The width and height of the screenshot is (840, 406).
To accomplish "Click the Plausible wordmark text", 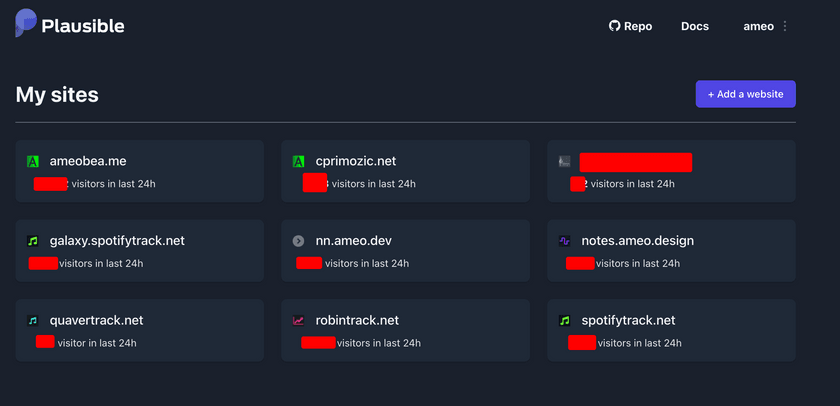I will tap(83, 26).
